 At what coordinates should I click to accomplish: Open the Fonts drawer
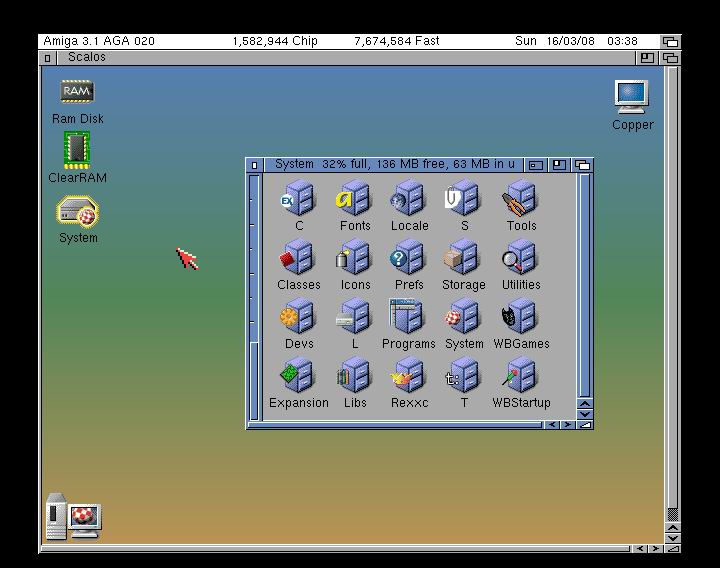pyautogui.click(x=354, y=198)
